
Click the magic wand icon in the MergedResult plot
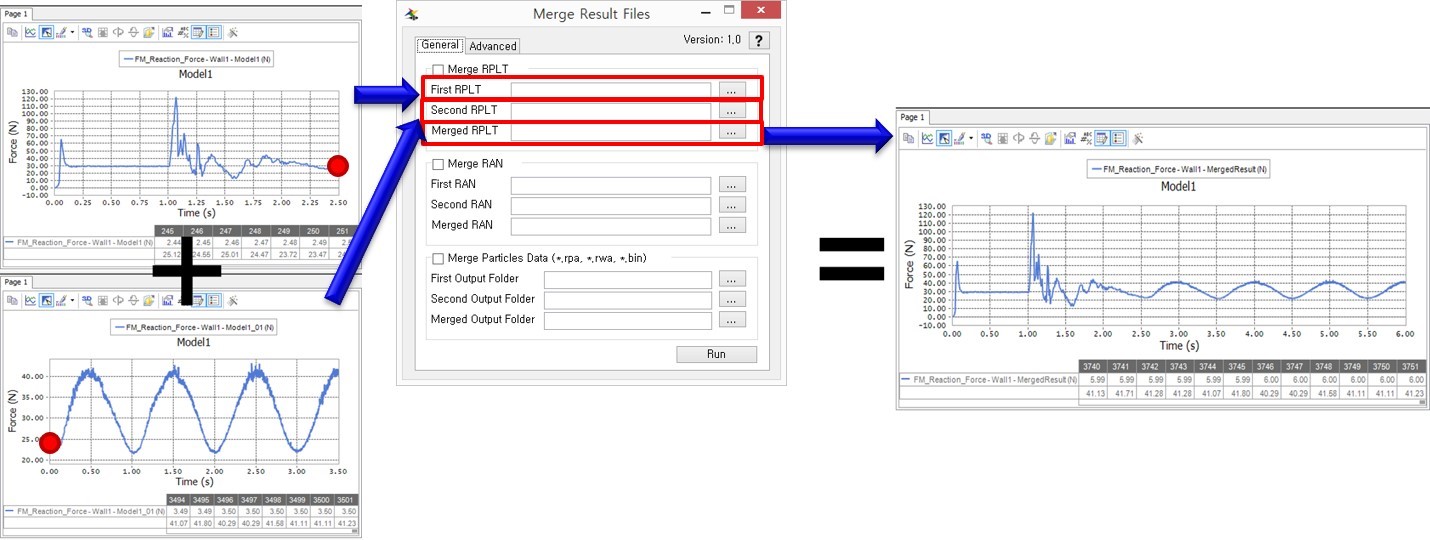[x=1138, y=139]
